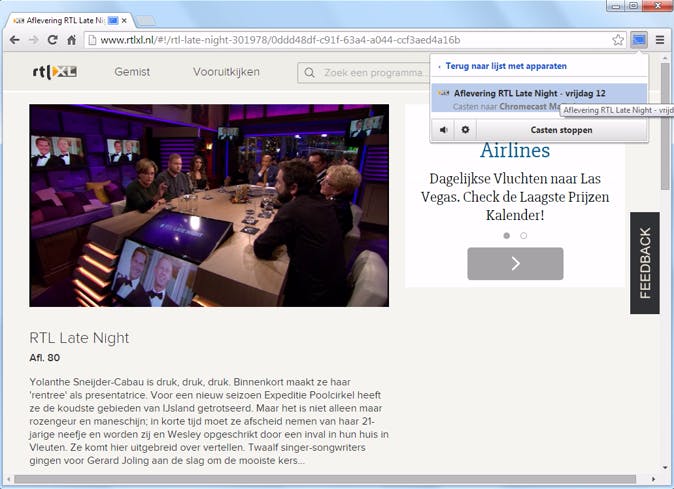Focus the Zoek een programma search field

(x=365, y=73)
